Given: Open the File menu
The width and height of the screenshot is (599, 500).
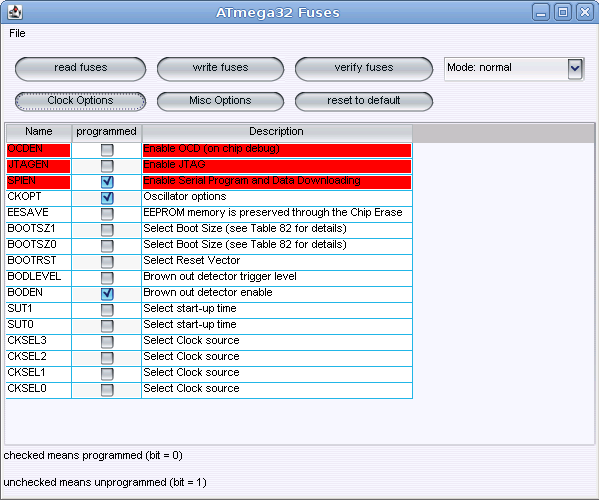Looking at the screenshot, I should point(17,33).
